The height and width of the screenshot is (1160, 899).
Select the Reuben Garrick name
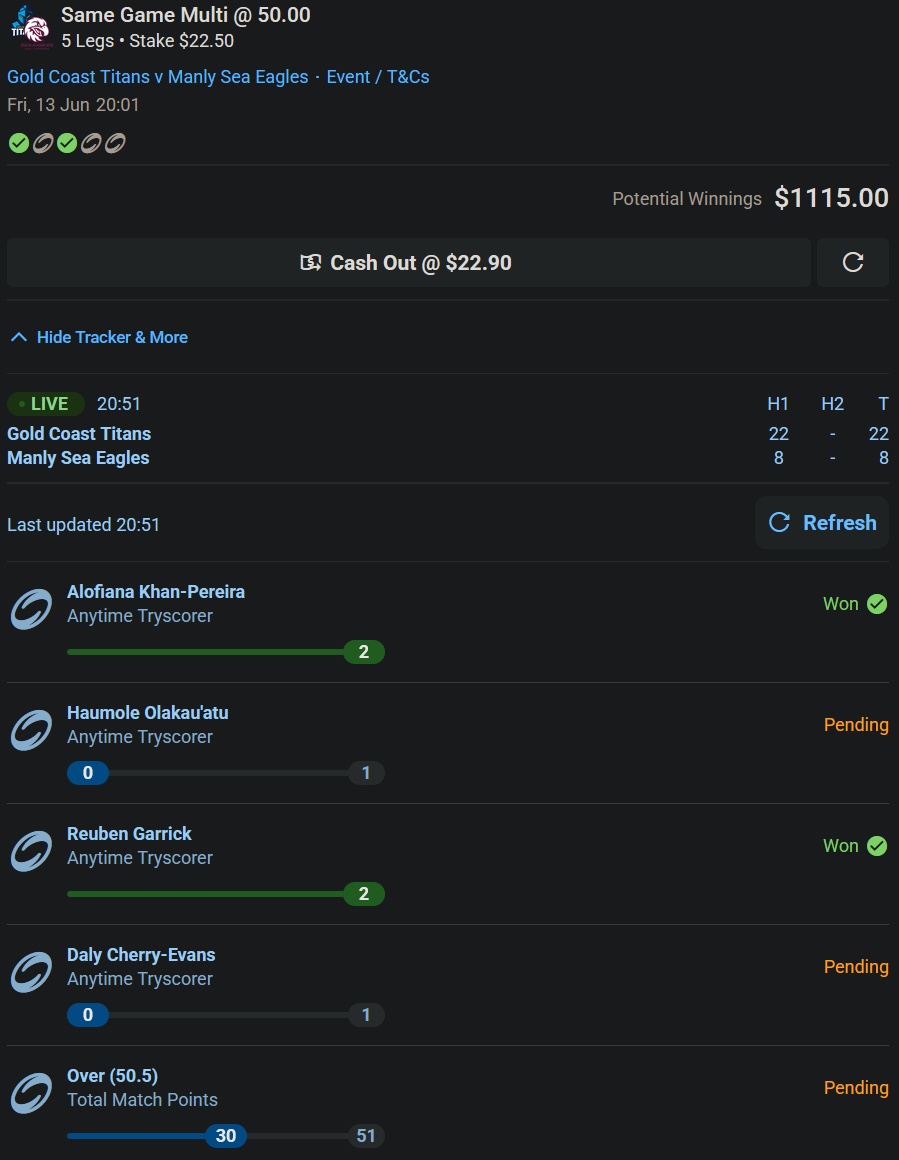tap(129, 834)
